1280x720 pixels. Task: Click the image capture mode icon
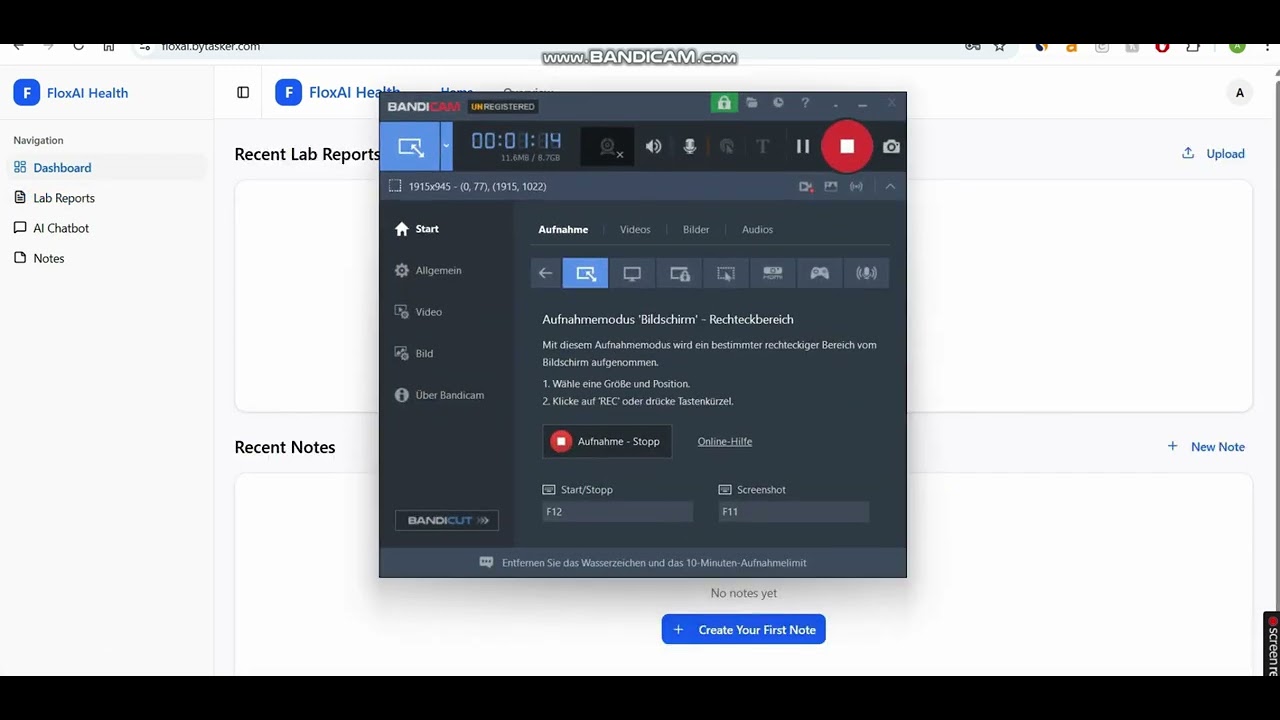coord(831,186)
